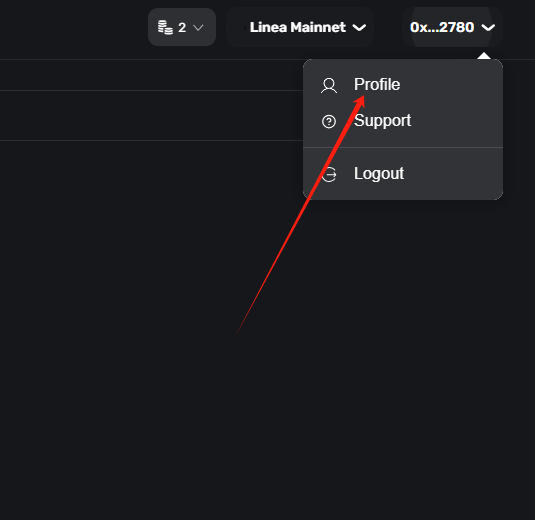Click the Profile user silhouette icon
Viewport: 535px width, 520px height.
(329, 86)
